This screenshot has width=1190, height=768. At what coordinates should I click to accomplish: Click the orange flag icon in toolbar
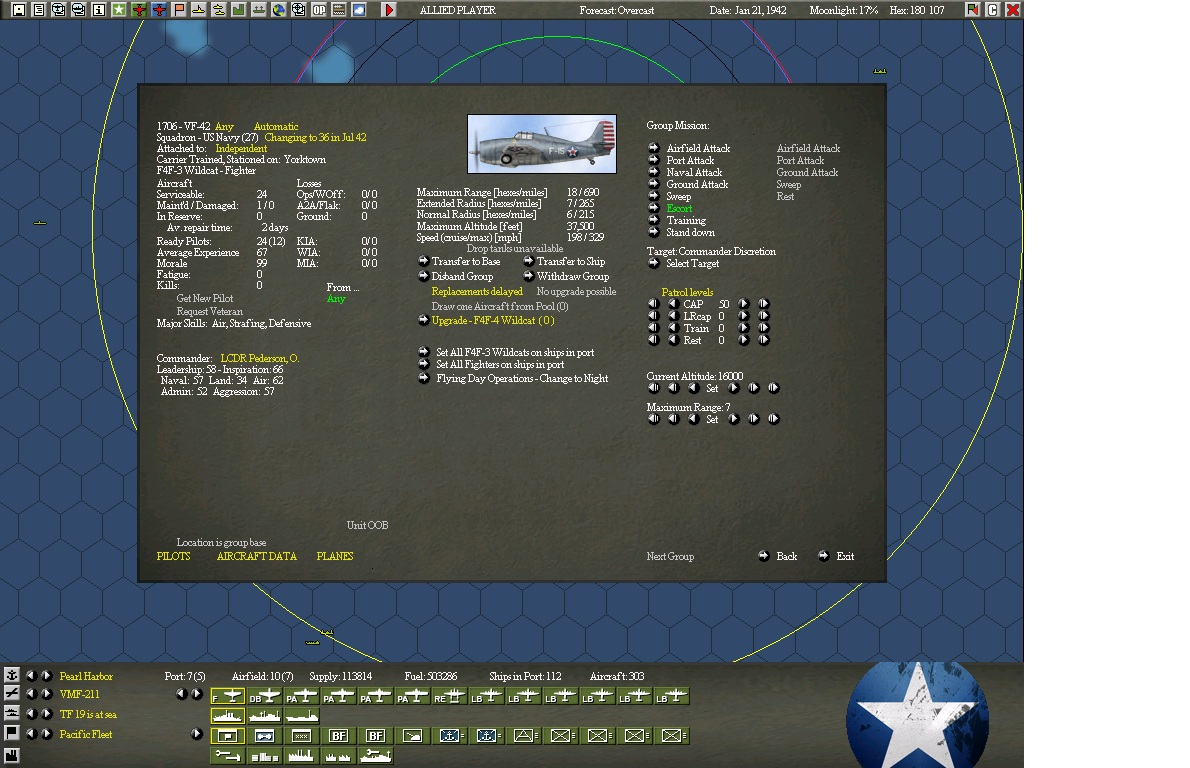(178, 10)
